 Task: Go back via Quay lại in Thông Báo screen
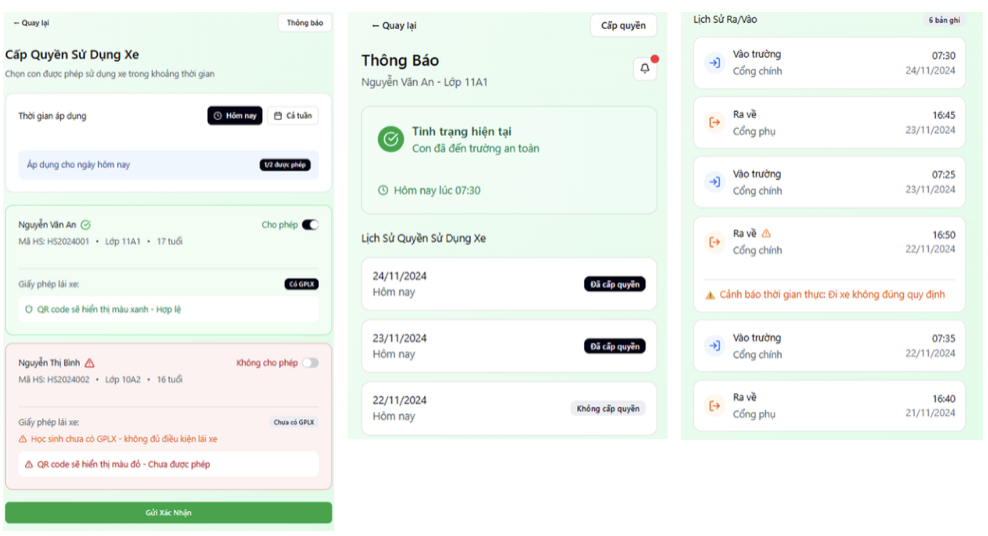coord(394,26)
